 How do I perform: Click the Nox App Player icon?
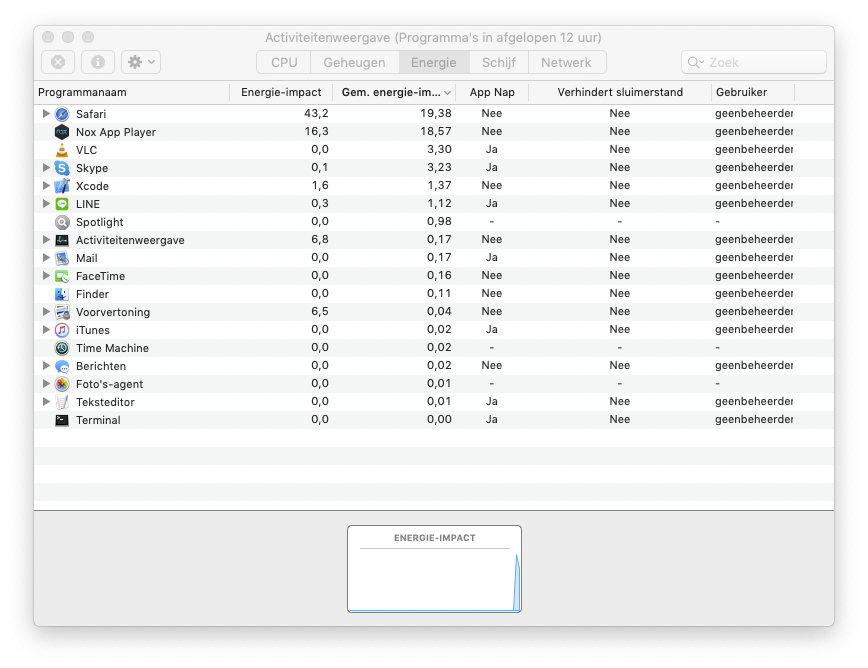[x=62, y=132]
